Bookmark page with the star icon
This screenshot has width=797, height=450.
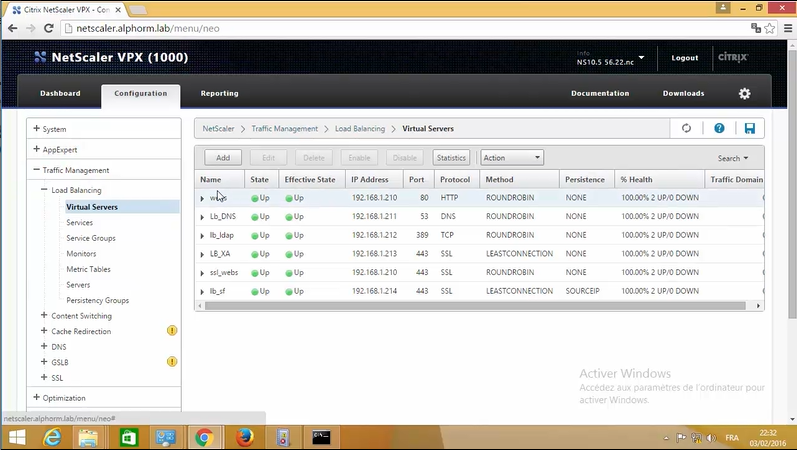pos(770,28)
